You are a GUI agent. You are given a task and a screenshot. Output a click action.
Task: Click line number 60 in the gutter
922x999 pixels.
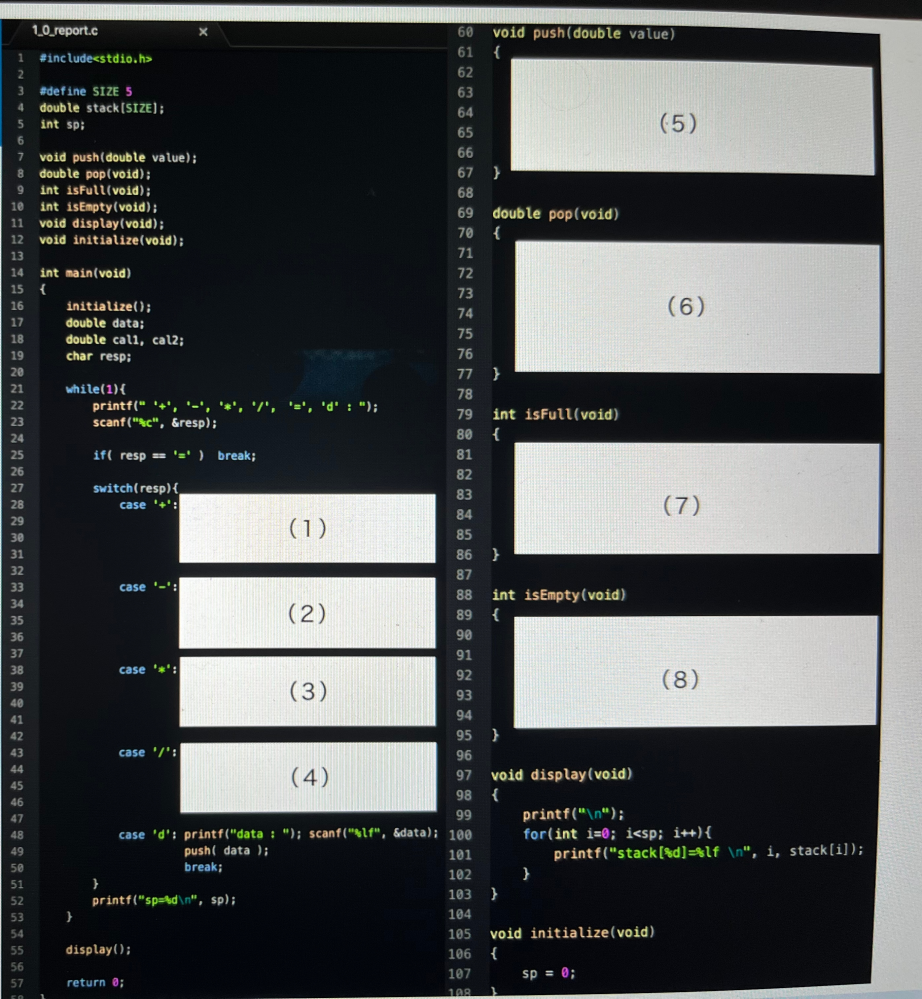pos(464,34)
